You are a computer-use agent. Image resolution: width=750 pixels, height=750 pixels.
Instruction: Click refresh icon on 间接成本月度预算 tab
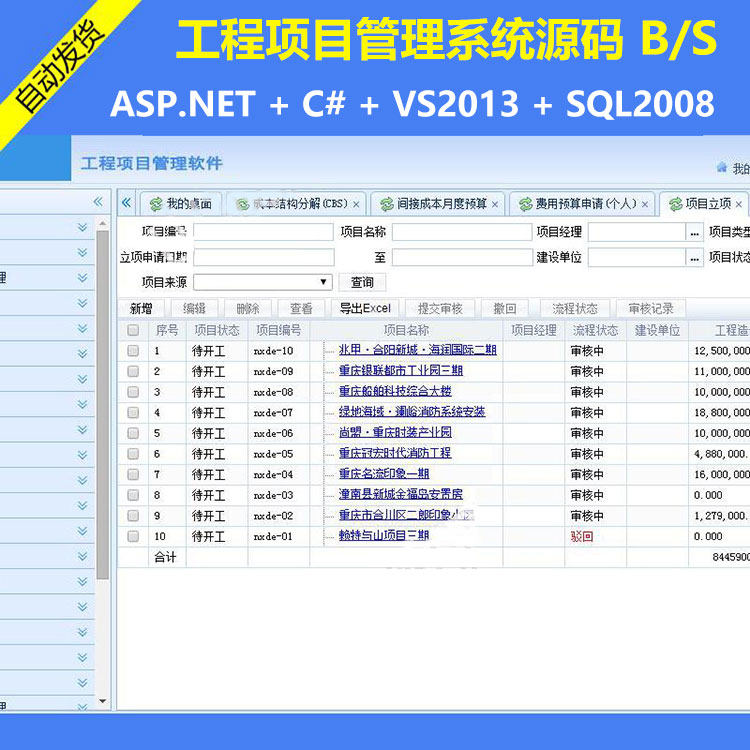[x=386, y=204]
